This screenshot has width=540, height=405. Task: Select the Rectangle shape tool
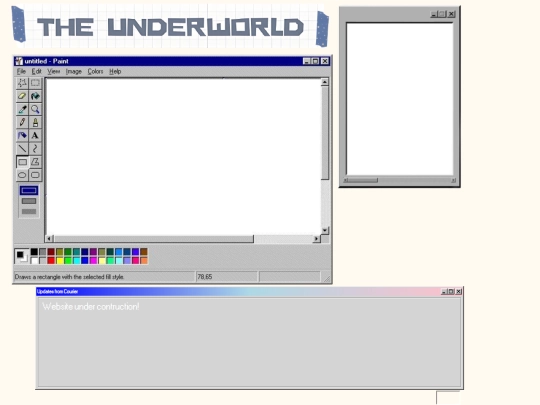22,162
